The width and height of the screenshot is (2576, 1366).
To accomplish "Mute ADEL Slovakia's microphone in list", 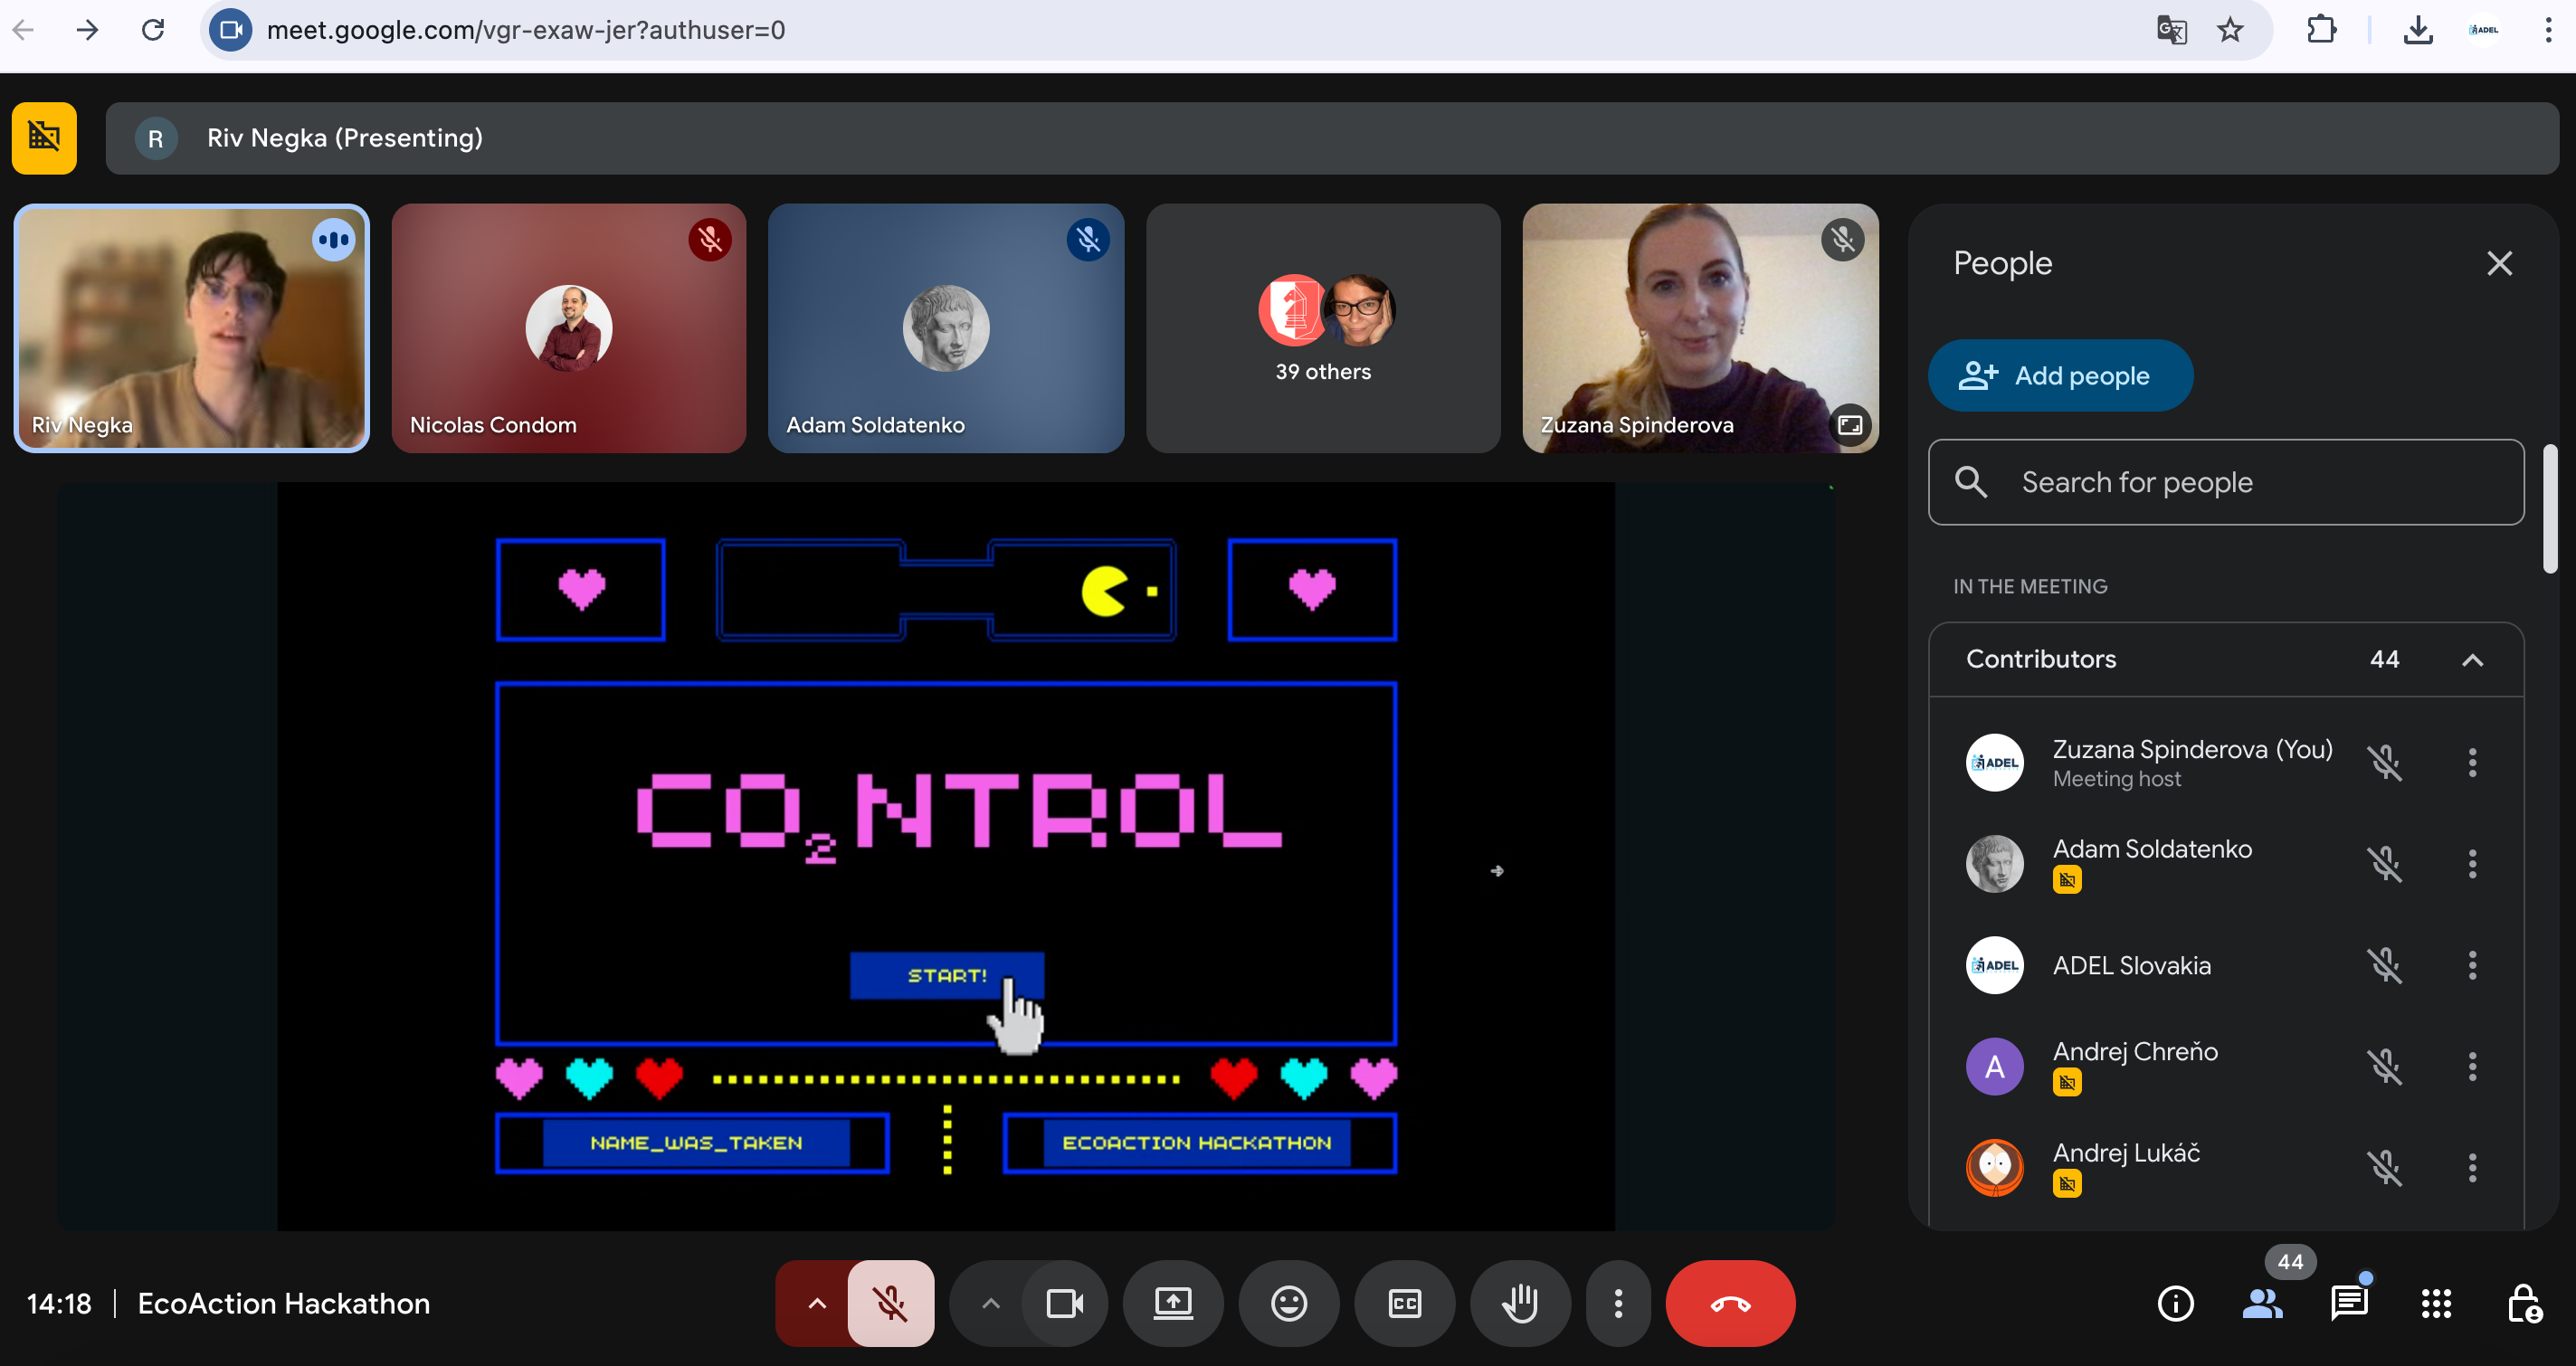I will [x=2385, y=965].
